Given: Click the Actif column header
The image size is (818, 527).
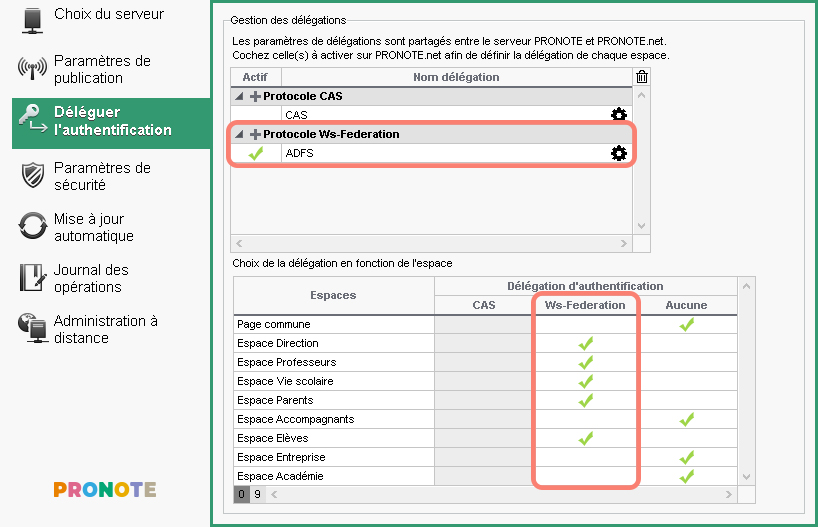Looking at the screenshot, I should point(256,77).
